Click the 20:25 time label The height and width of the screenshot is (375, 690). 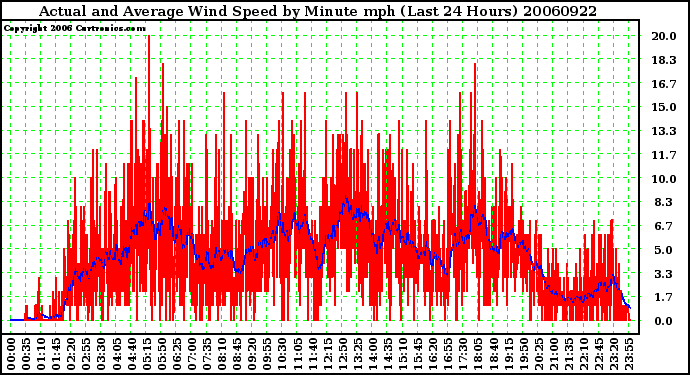[x=538, y=354]
